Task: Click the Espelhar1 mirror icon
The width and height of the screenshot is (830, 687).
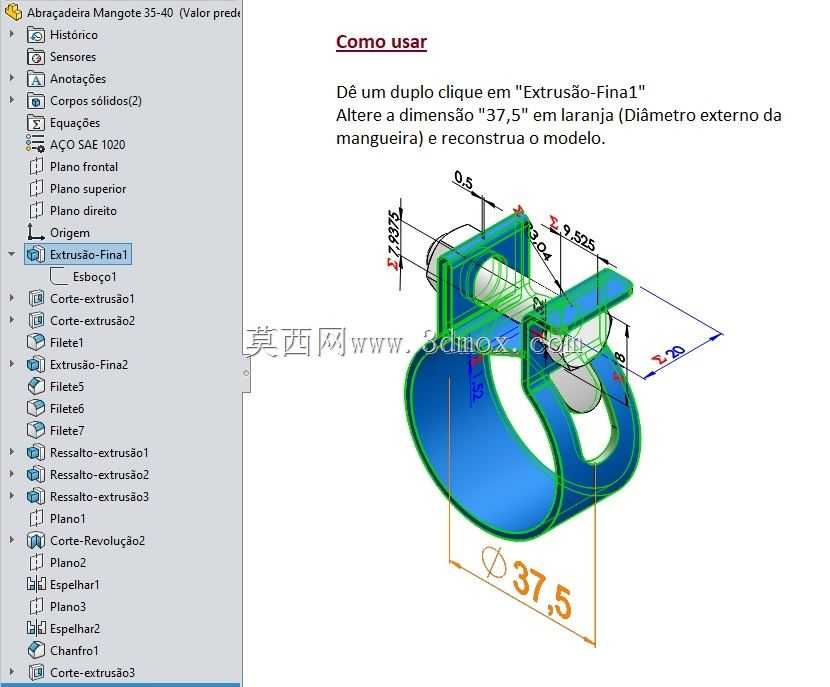Action: 35,584
